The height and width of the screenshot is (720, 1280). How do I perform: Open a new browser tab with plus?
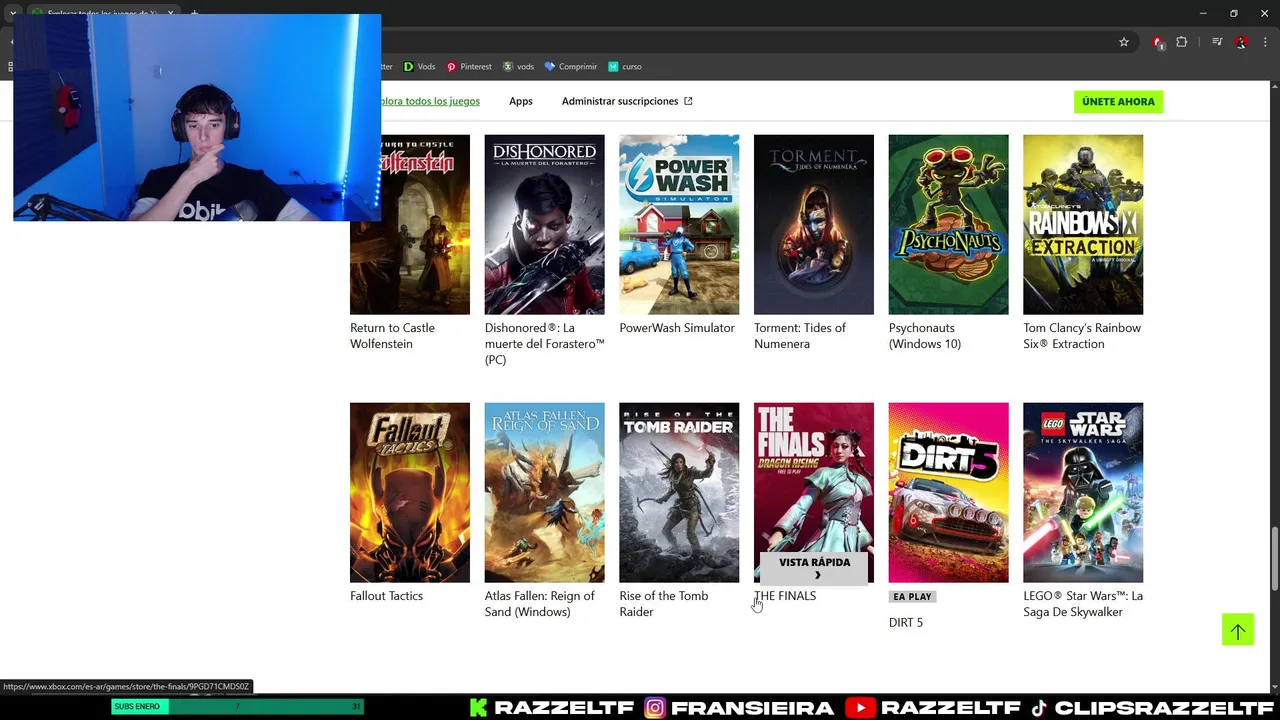coord(194,13)
